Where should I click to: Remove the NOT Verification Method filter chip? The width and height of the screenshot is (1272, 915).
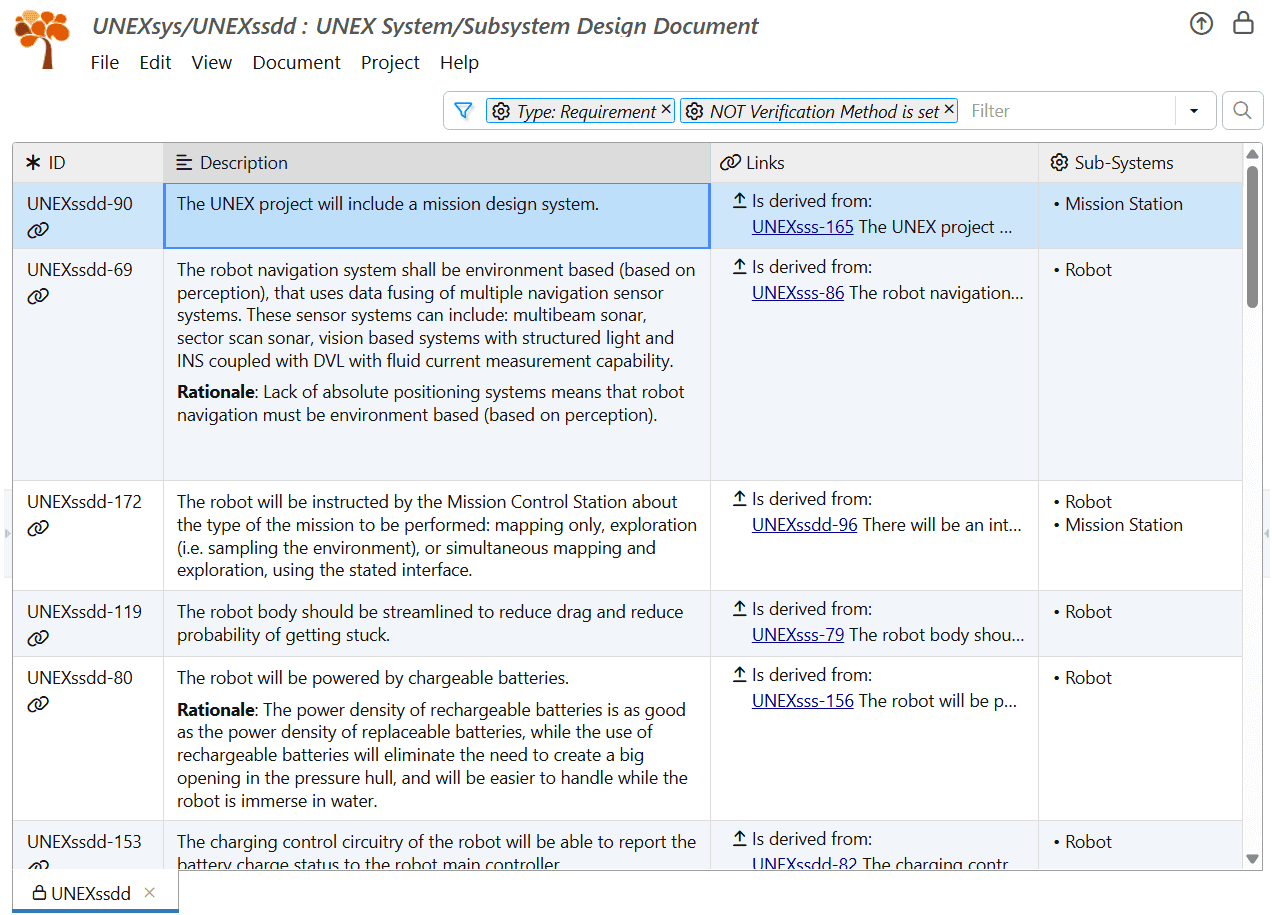pos(949,111)
